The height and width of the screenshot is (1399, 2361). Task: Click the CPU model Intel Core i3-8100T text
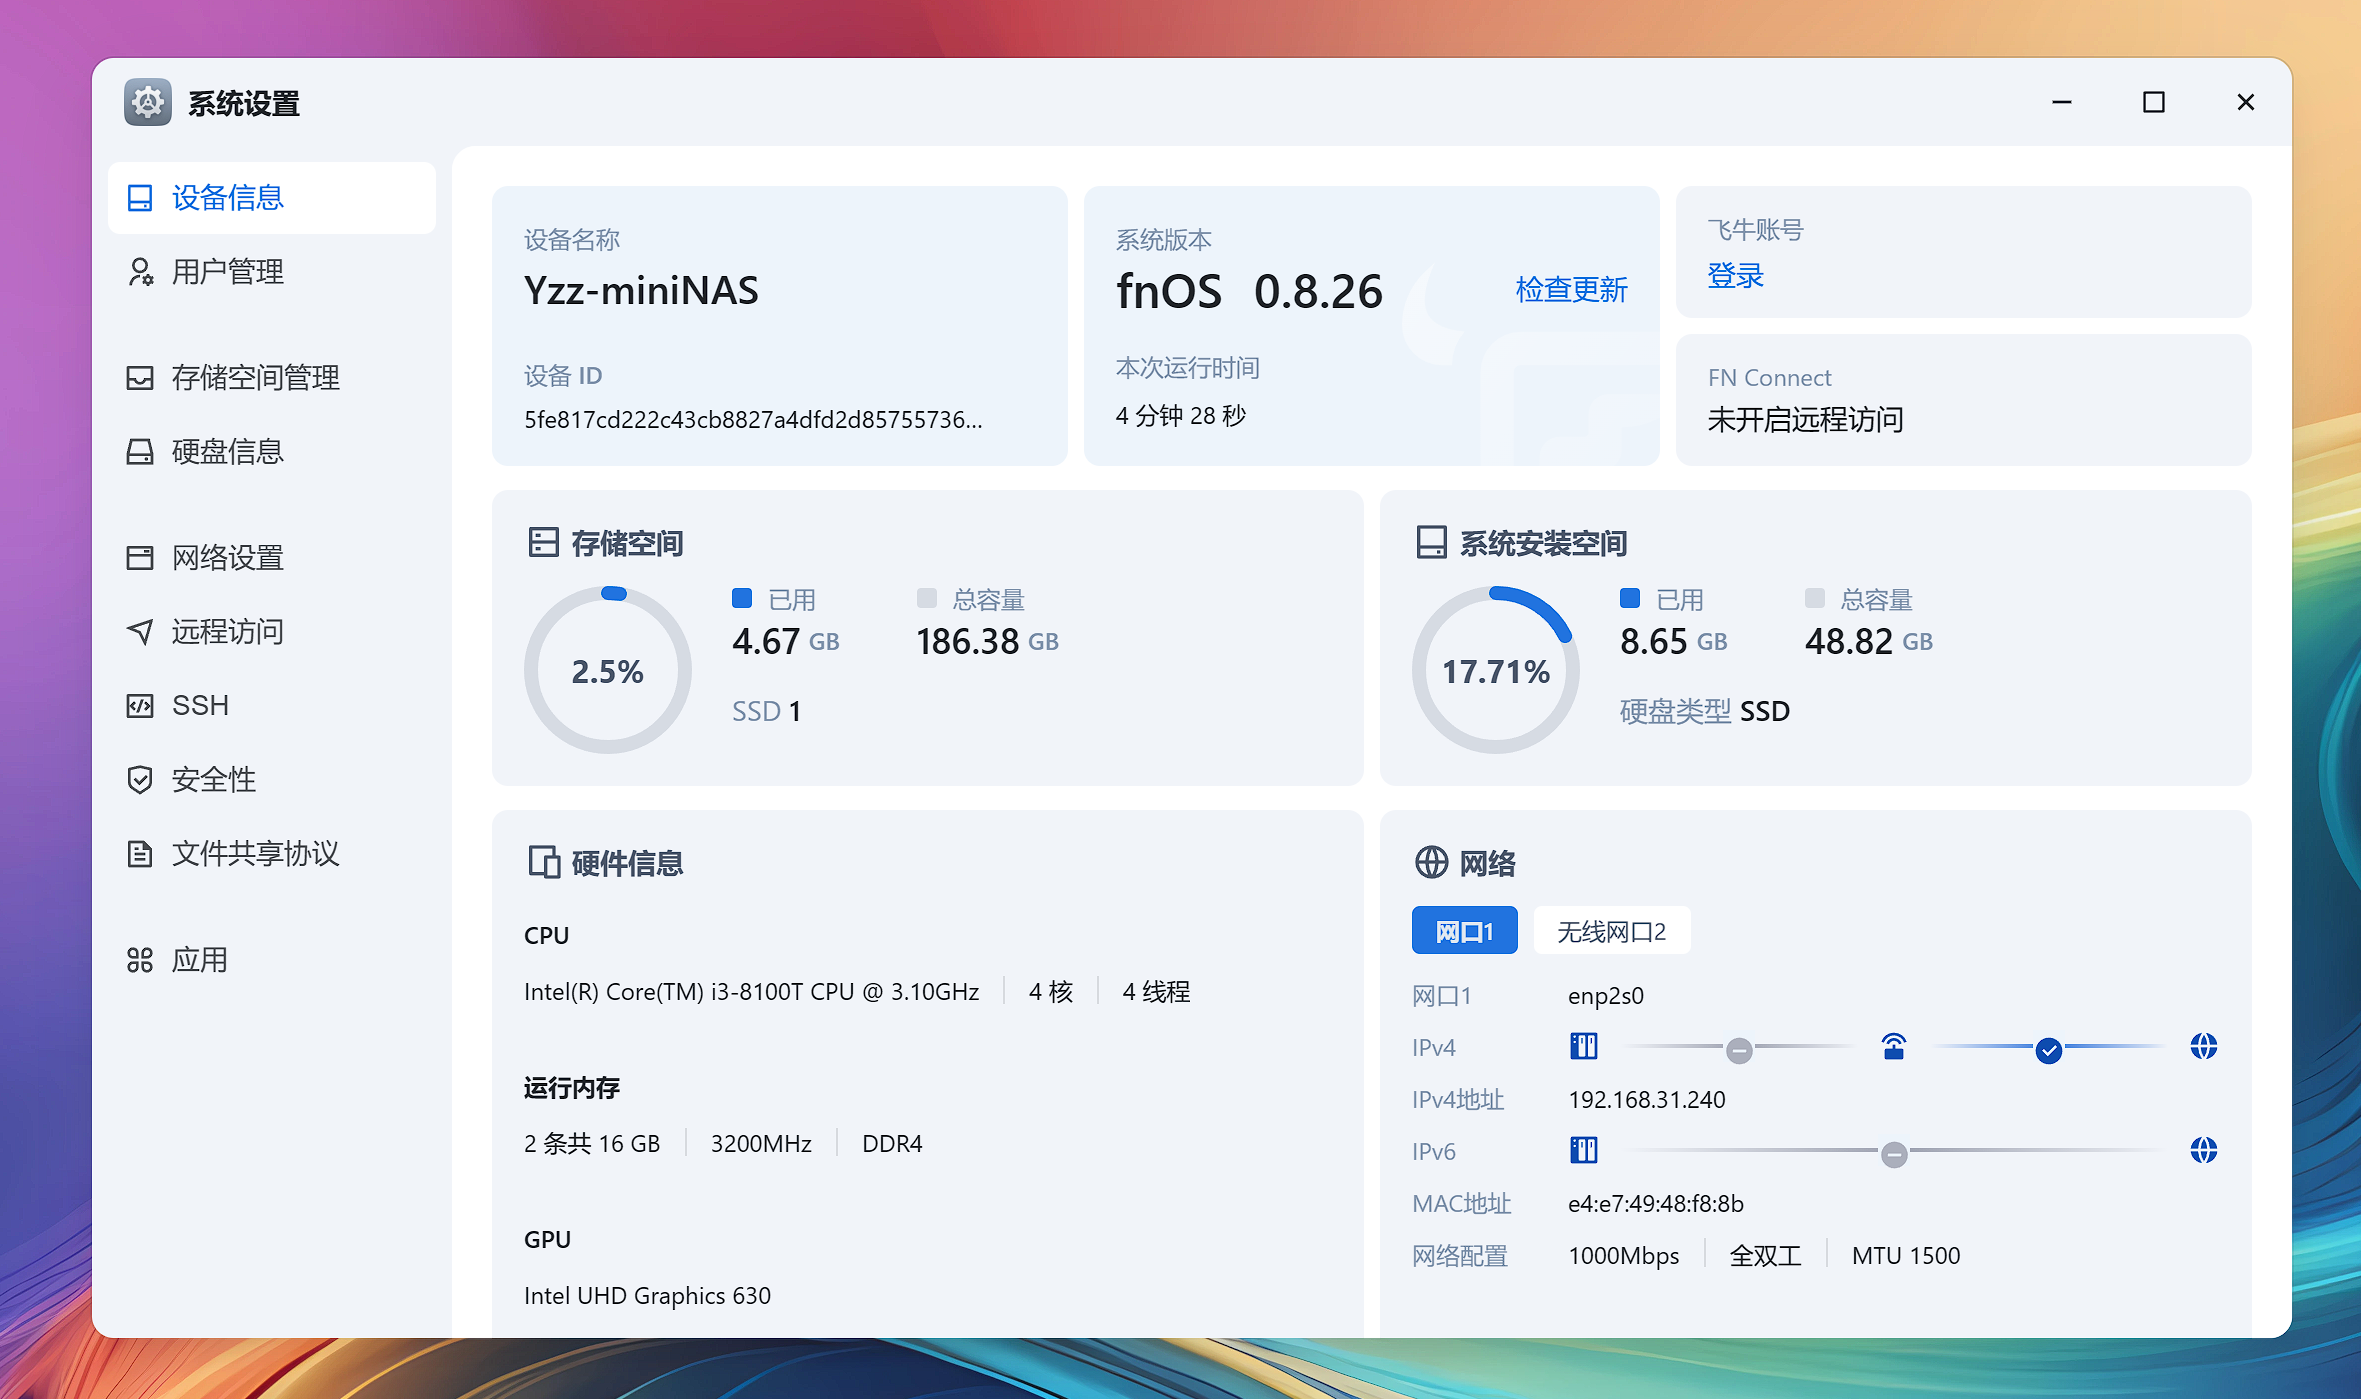752,992
